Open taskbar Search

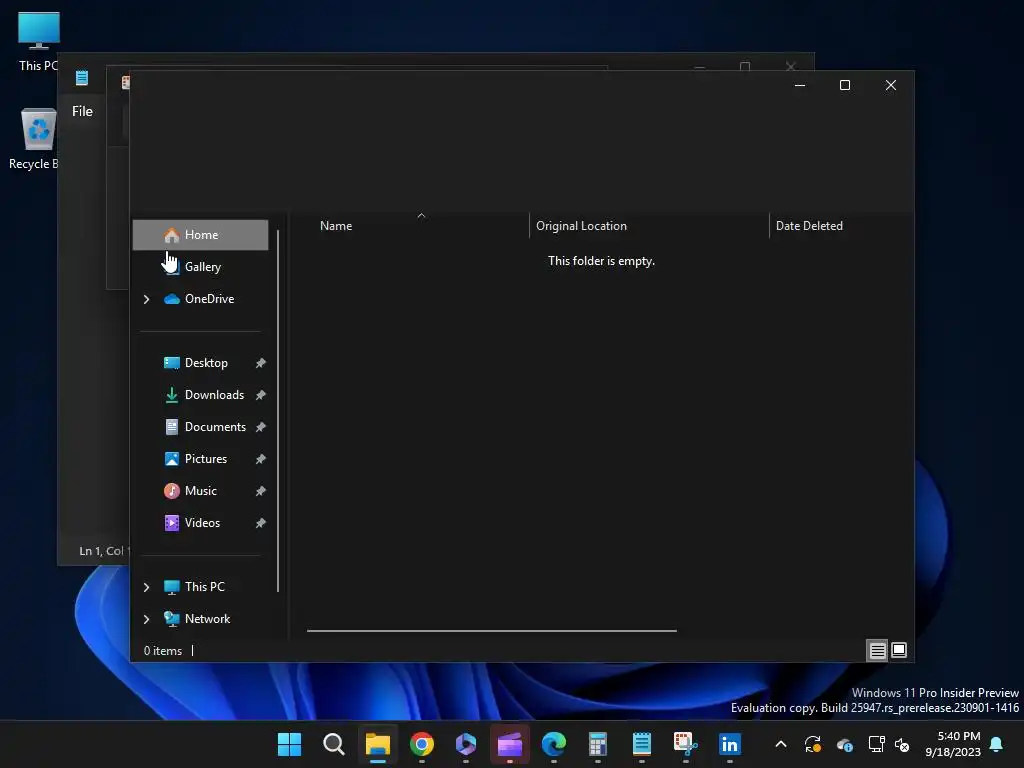334,744
